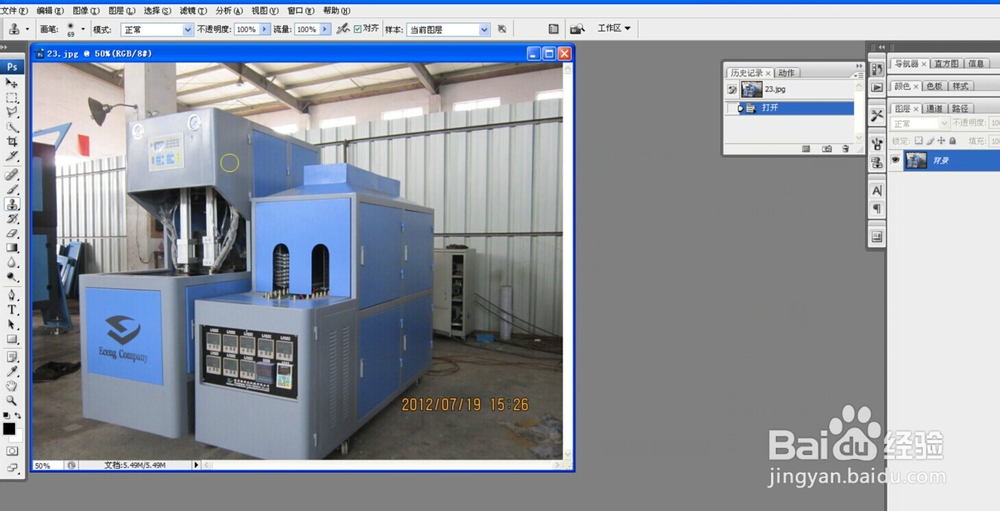1000x511 pixels.
Task: Set history brush source for 23.jpg snapshot
Action: tap(732, 90)
